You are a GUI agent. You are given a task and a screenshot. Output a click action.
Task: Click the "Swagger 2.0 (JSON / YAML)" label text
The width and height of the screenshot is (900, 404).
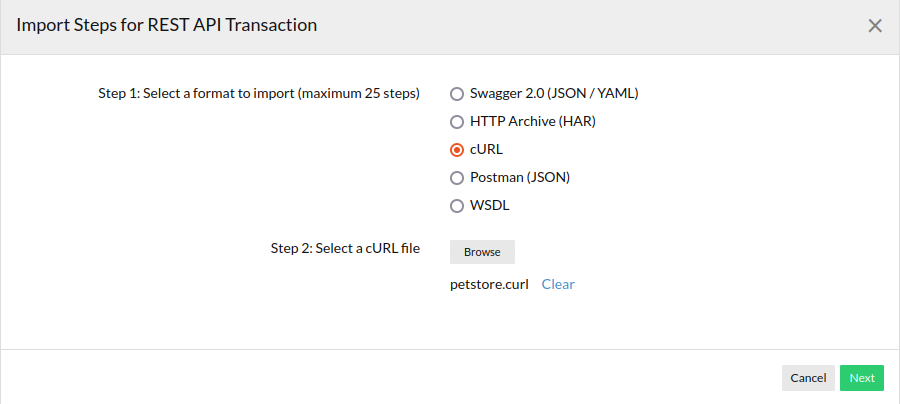tap(554, 94)
